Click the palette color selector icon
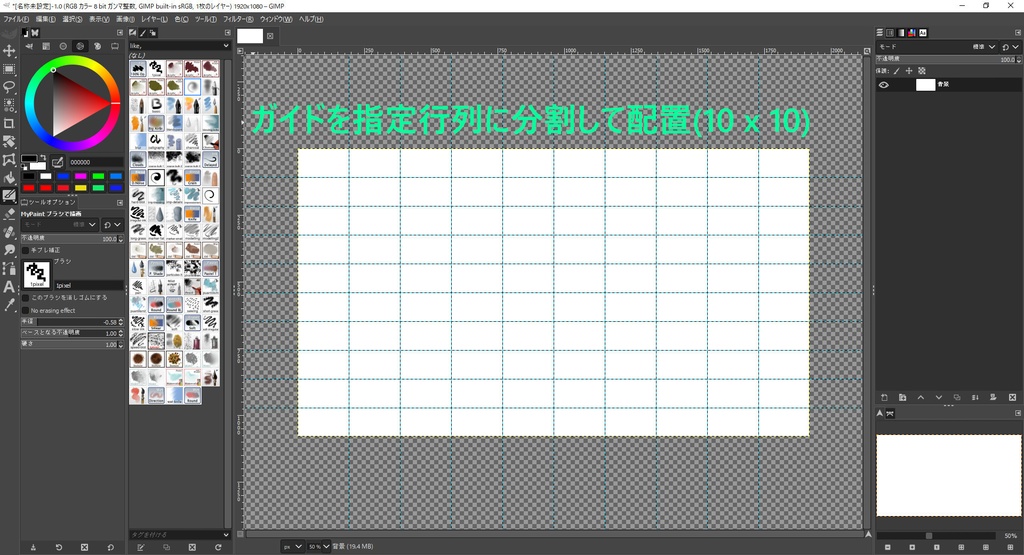The height and width of the screenshot is (555, 1024). [x=97, y=46]
